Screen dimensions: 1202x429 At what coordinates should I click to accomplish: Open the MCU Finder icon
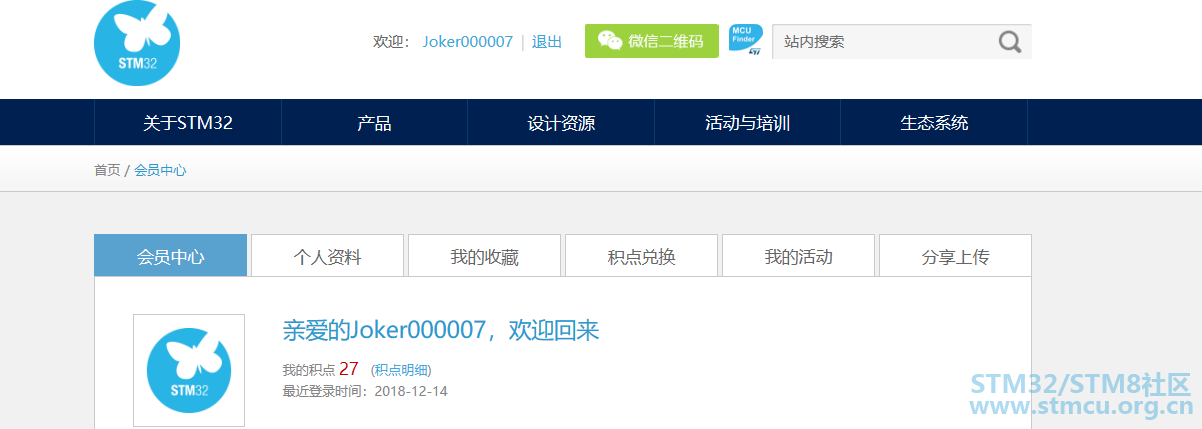point(745,40)
